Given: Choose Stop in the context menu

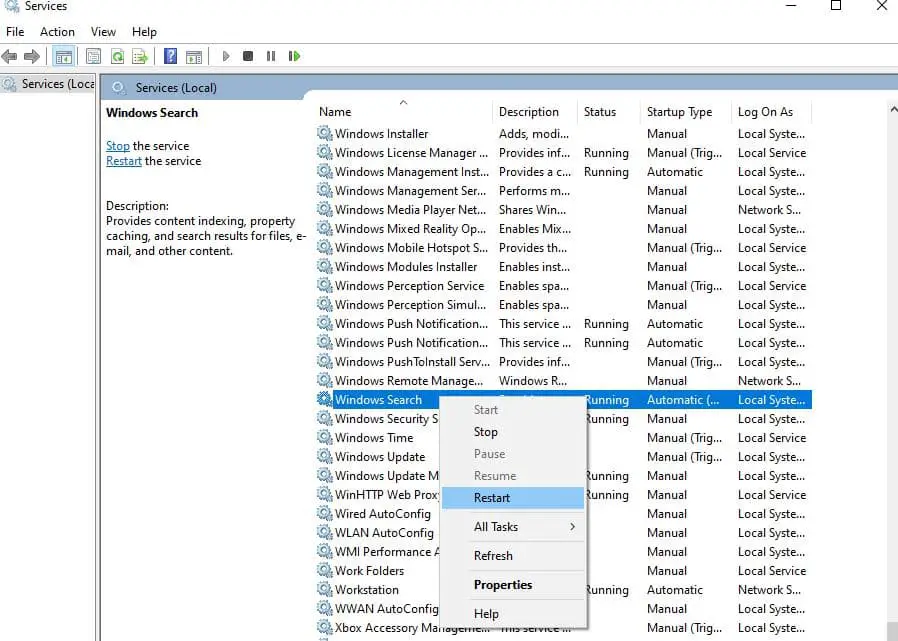Looking at the screenshot, I should pos(513,432).
